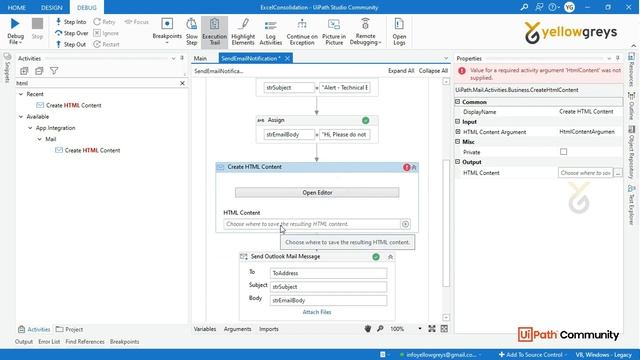Toggle Execution Trail highlighting

click(214, 31)
